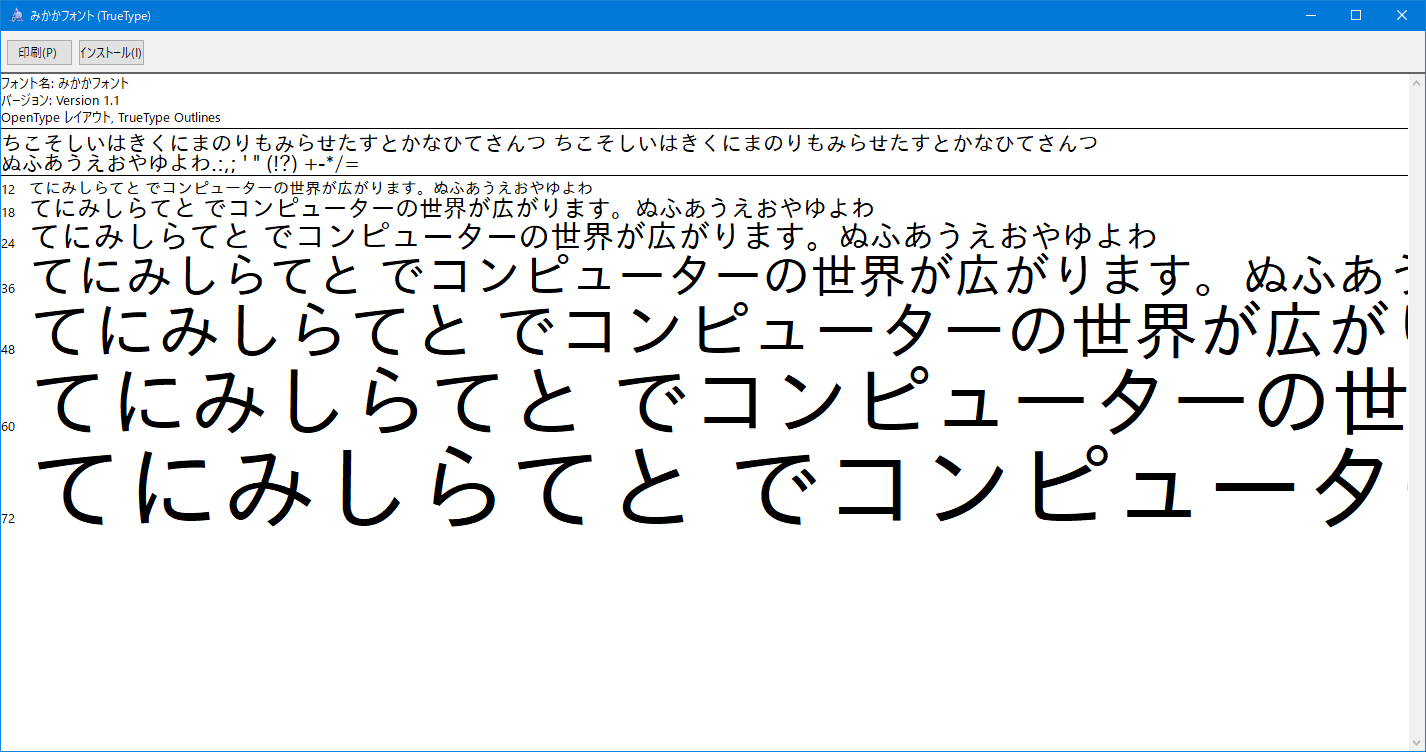Select the Version 1.1 text line

[60, 101]
